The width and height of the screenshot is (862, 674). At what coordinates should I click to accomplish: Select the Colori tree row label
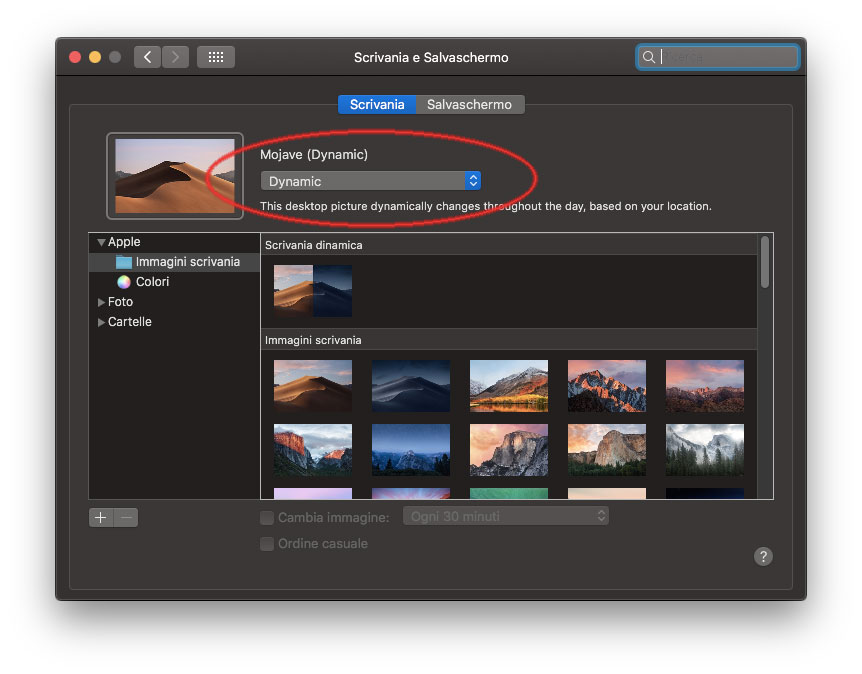(152, 281)
